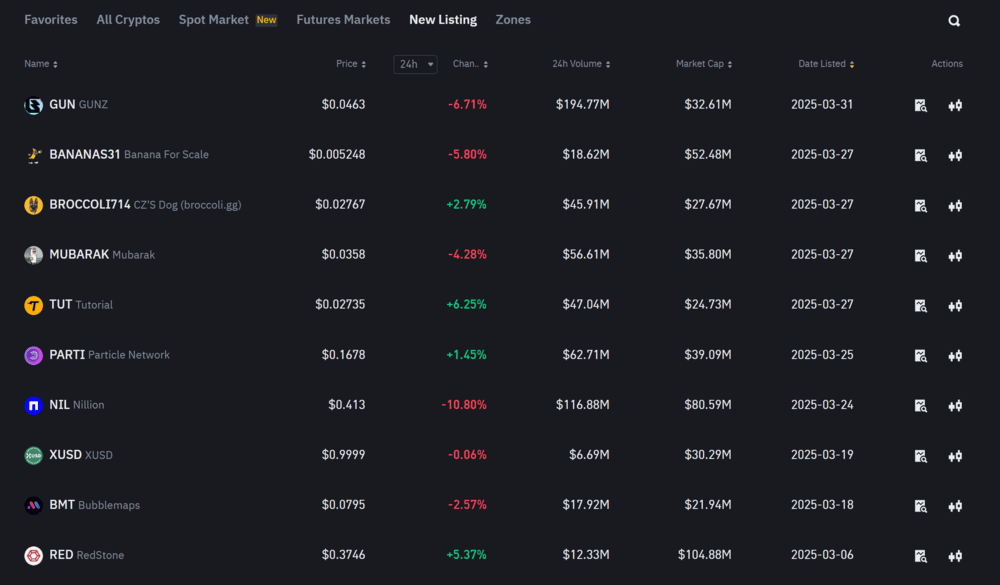
Task: Click trade icon for RED row
Action: point(955,556)
